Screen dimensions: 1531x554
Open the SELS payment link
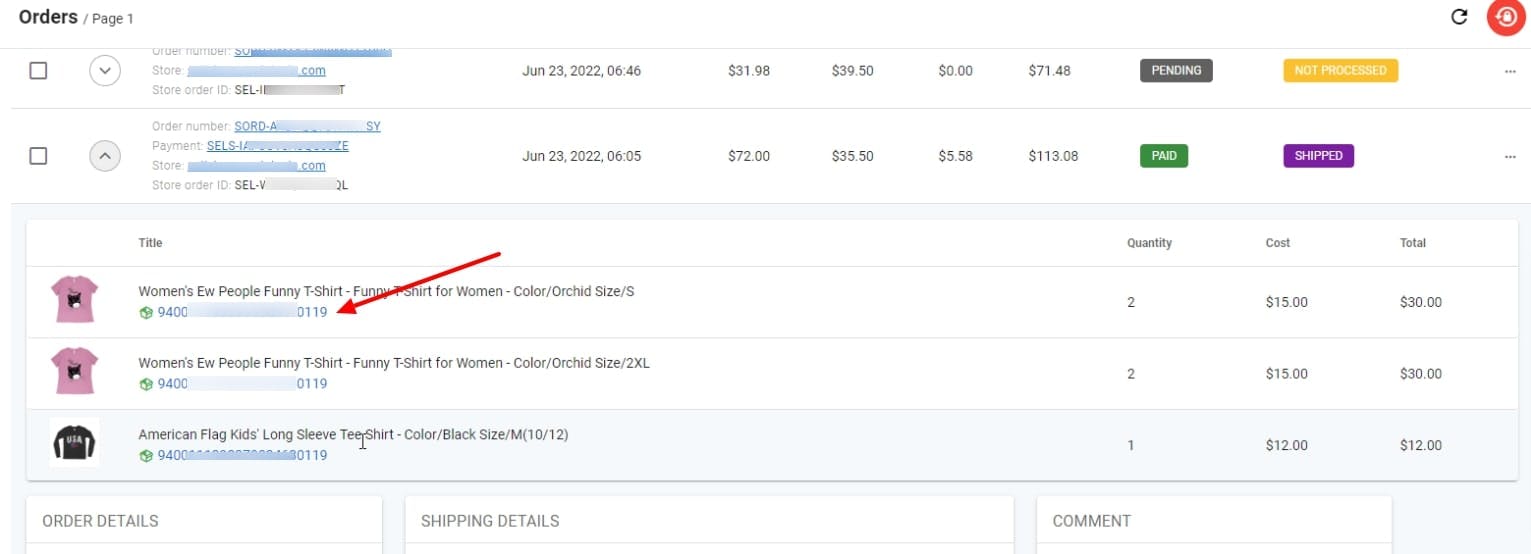pos(277,146)
